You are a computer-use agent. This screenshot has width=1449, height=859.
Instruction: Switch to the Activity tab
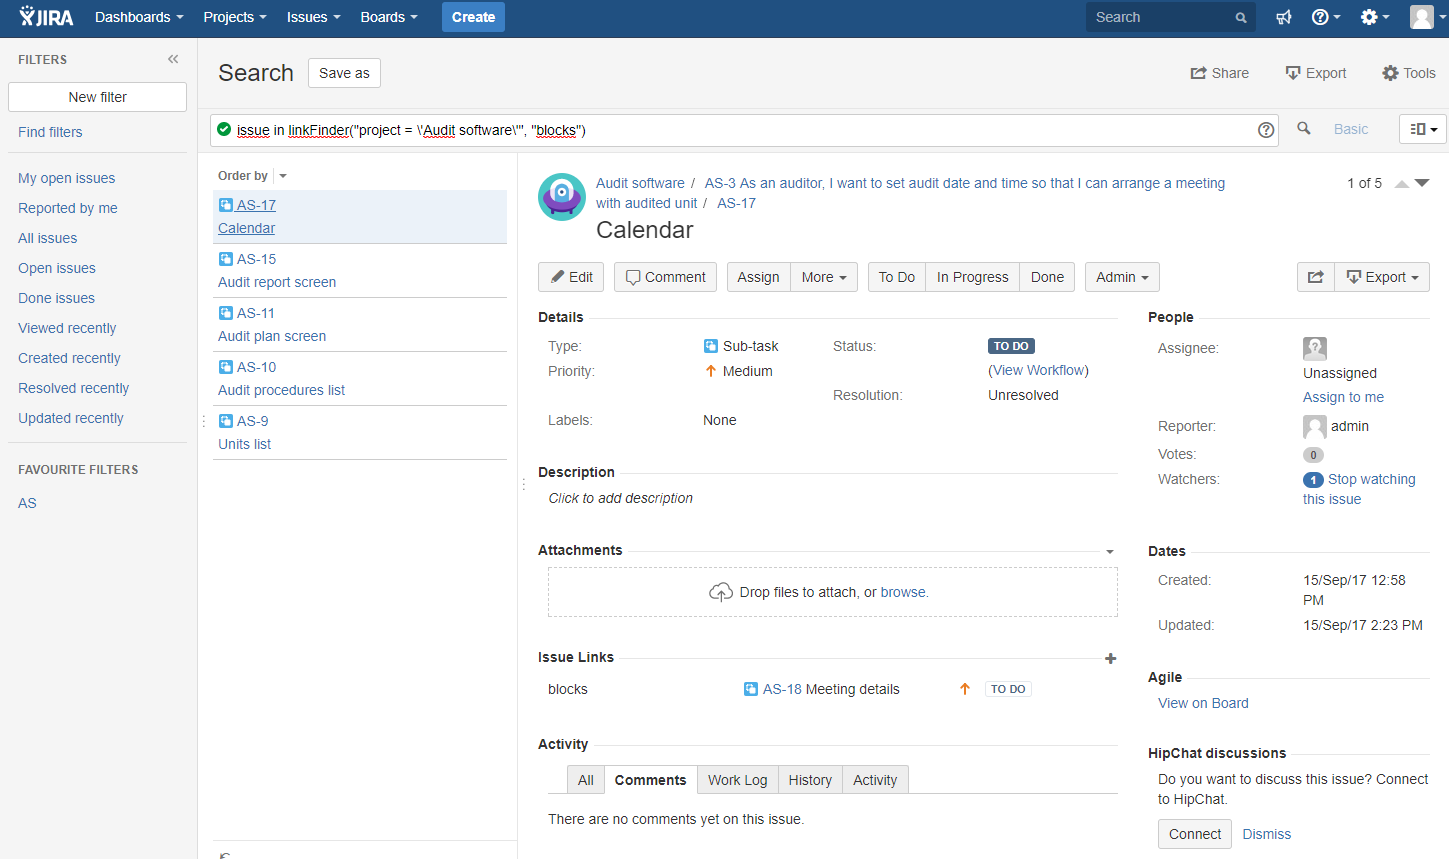point(875,780)
